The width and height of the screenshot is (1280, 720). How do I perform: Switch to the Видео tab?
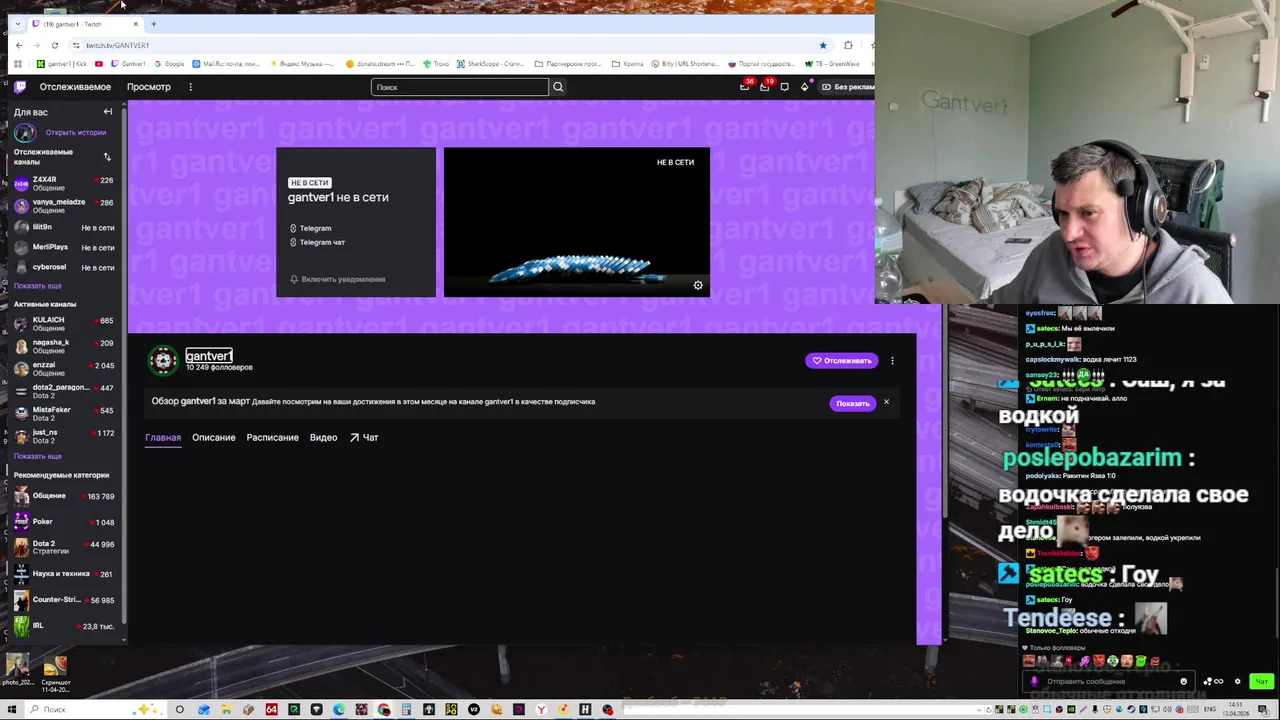[x=323, y=437]
